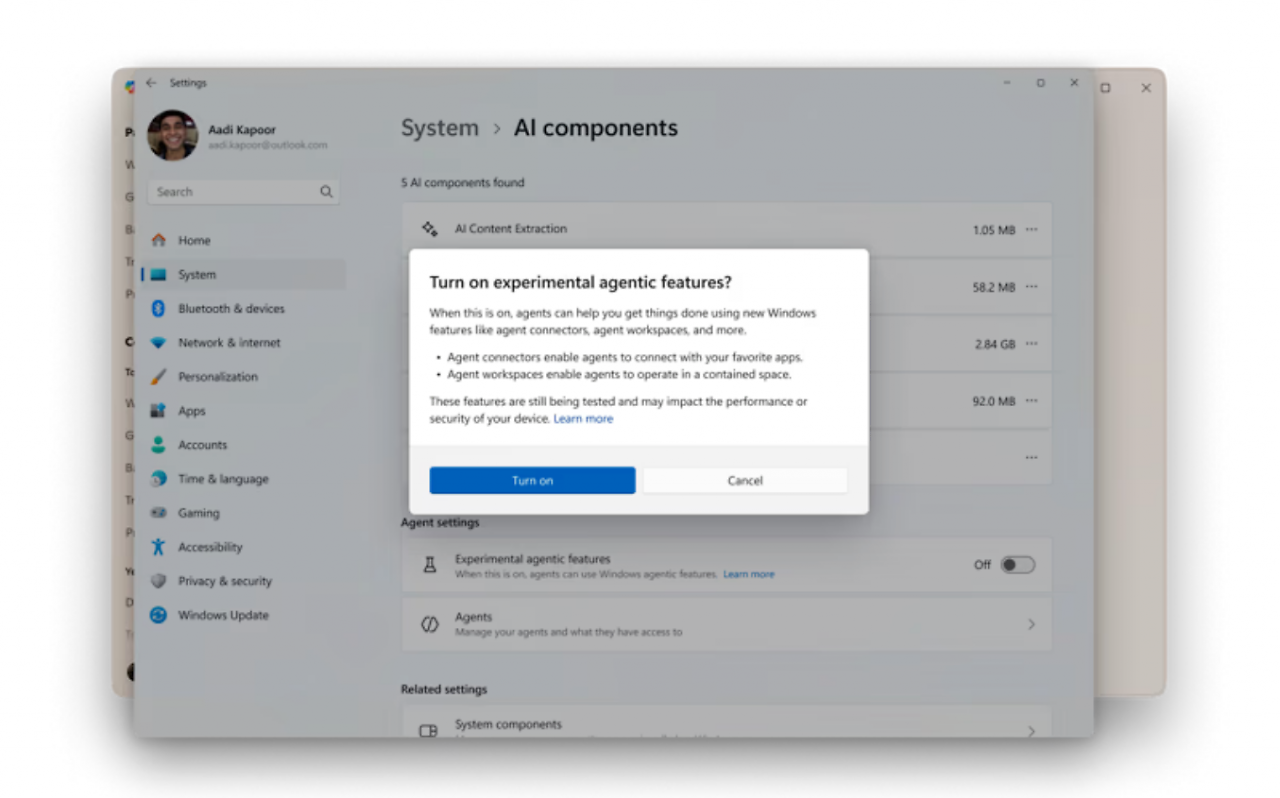The width and height of the screenshot is (1280, 798).
Task: Open more options for the 58.2 MB component
Action: pos(1031,286)
